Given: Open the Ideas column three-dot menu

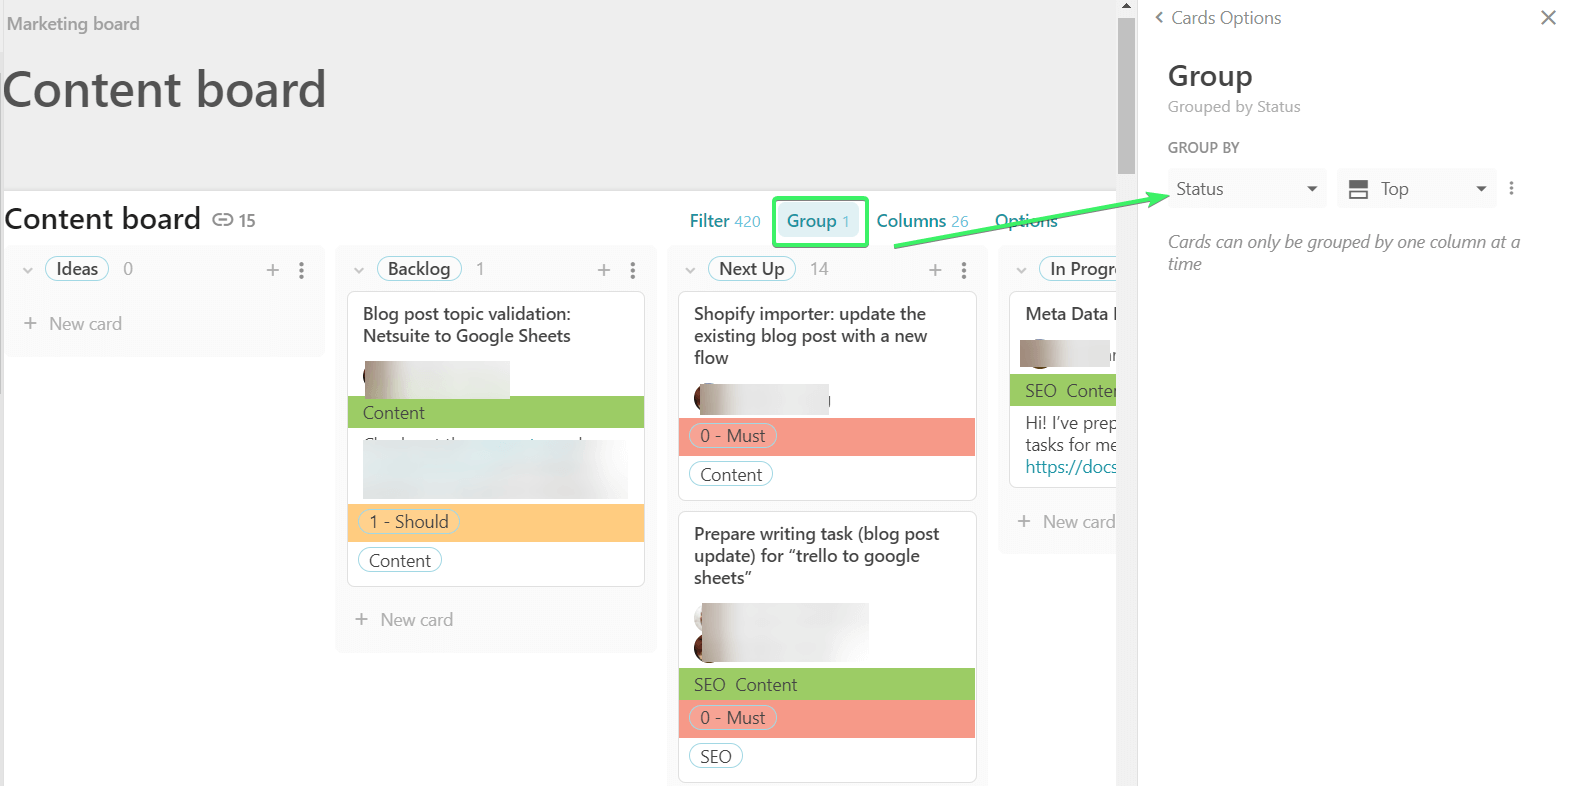Looking at the screenshot, I should click(301, 270).
